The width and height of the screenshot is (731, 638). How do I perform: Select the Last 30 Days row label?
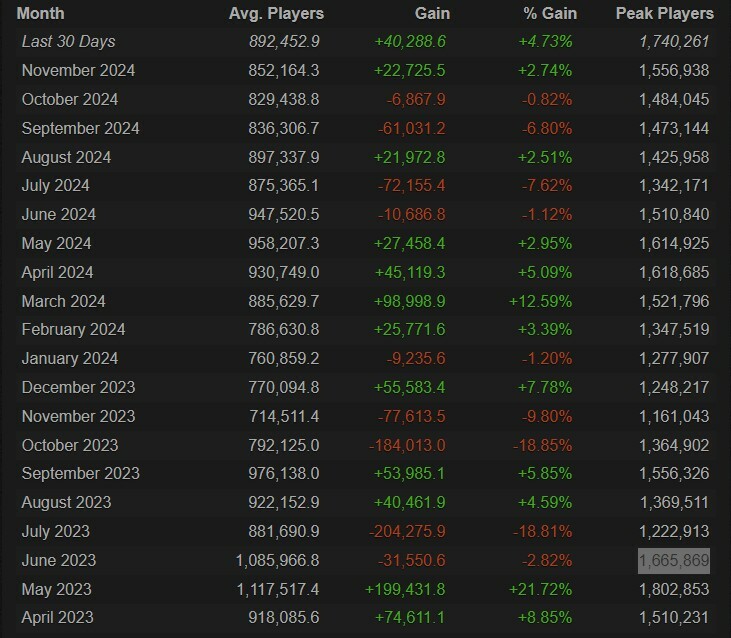tap(69, 41)
